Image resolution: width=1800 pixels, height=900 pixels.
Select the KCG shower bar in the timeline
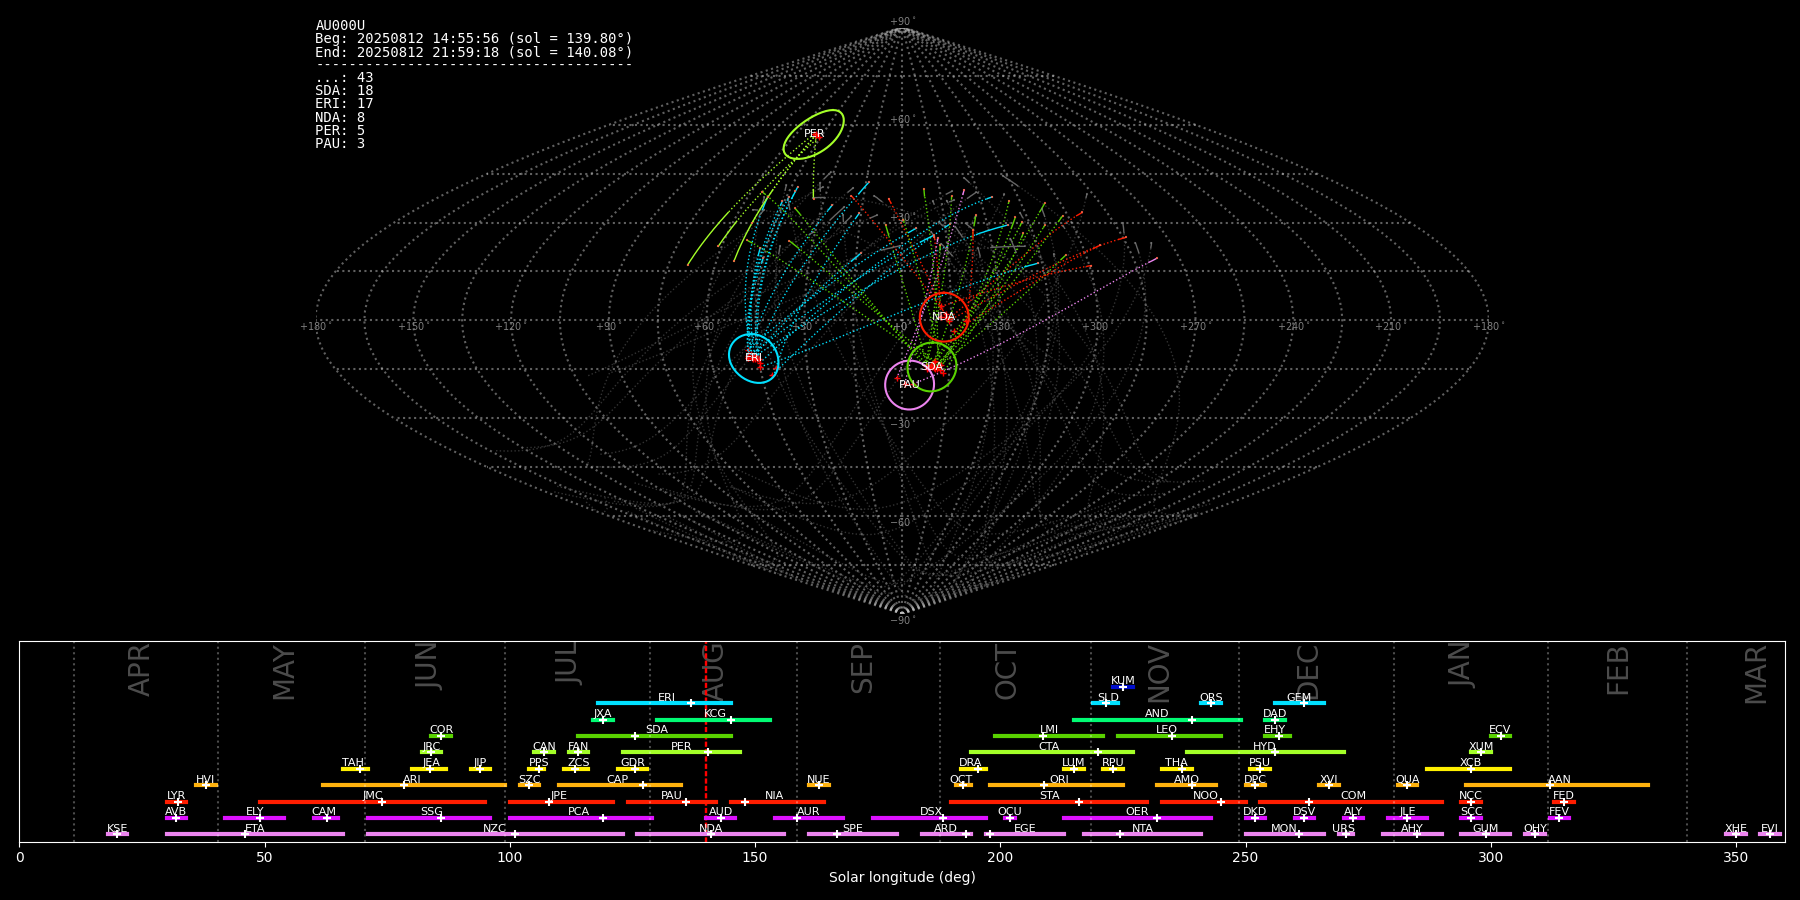713,719
